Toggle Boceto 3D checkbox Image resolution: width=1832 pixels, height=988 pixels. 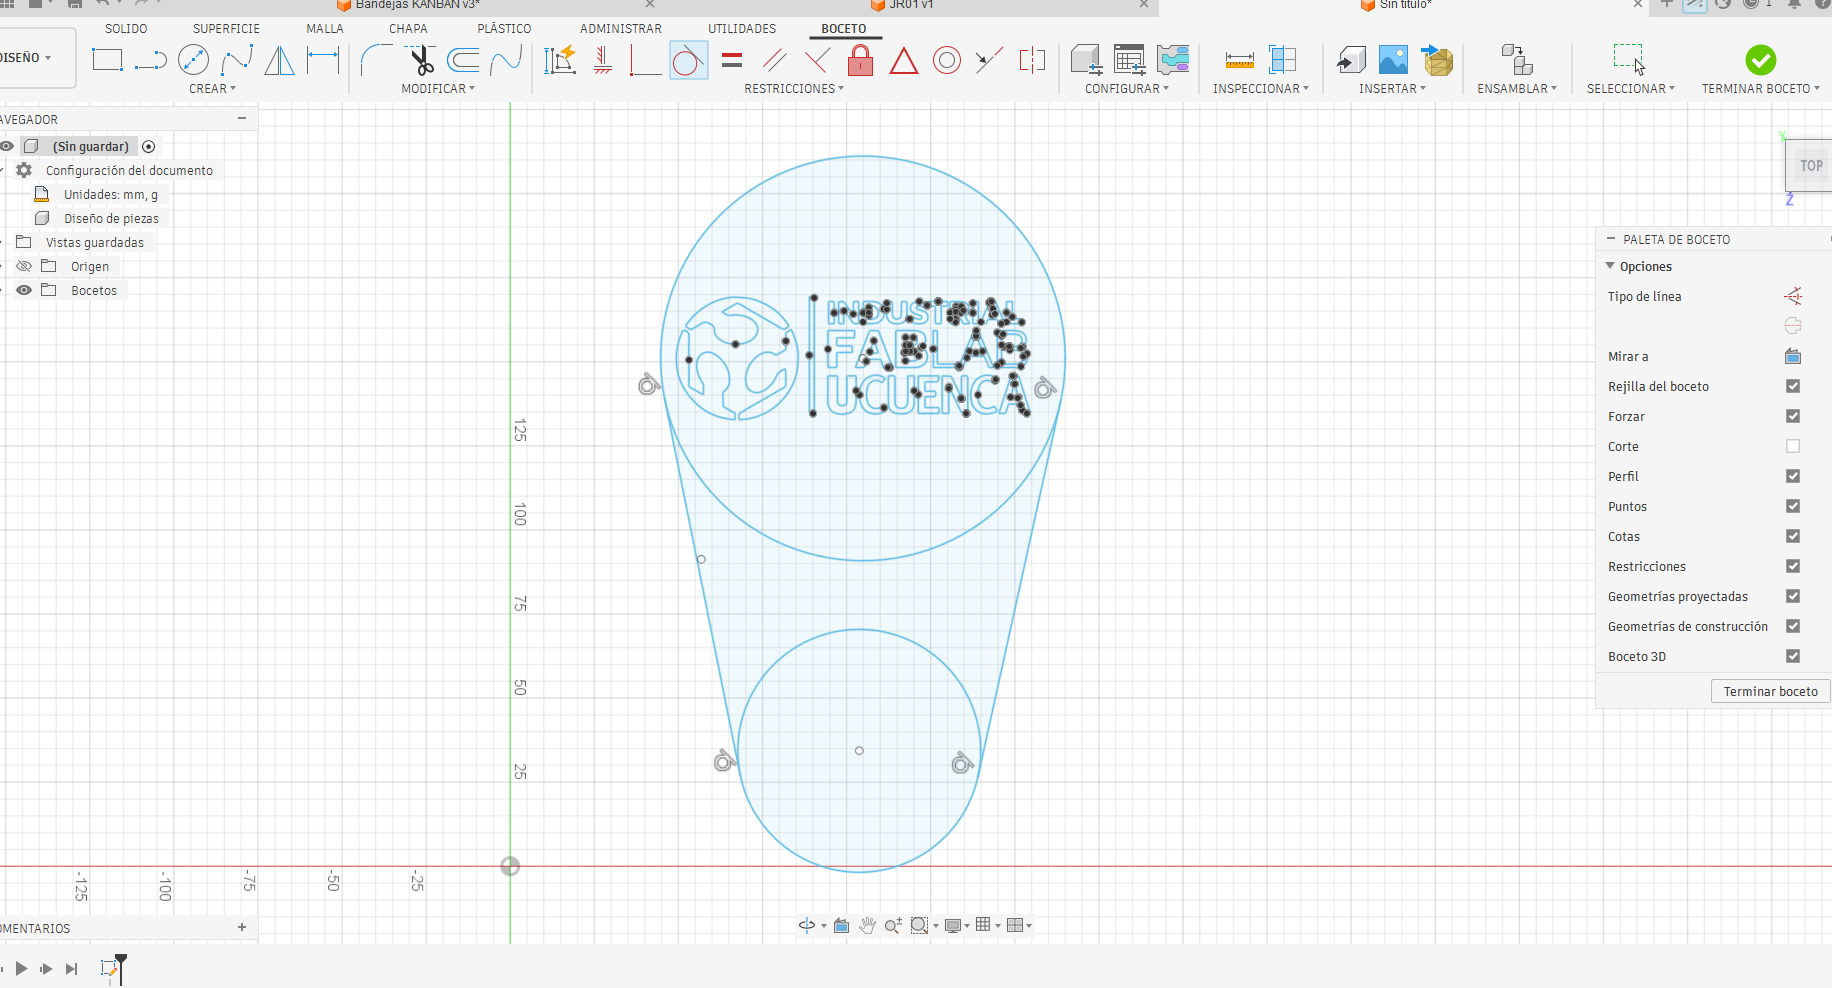(x=1793, y=656)
